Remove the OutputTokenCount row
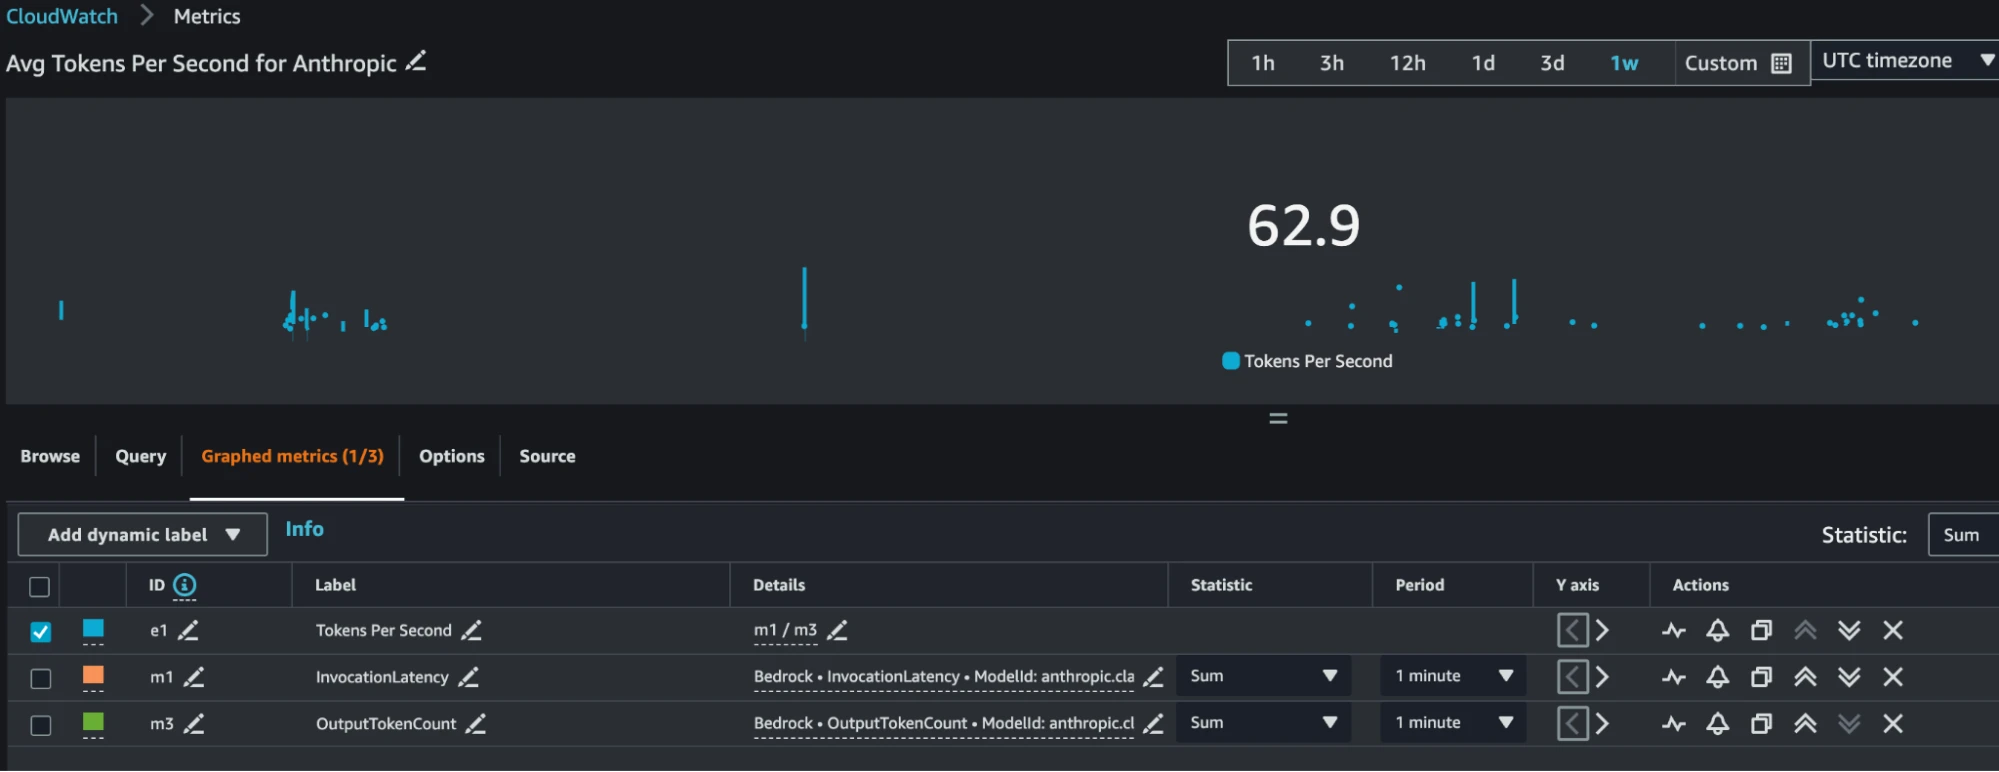Viewport: 1999px width, 772px height. tap(1893, 724)
